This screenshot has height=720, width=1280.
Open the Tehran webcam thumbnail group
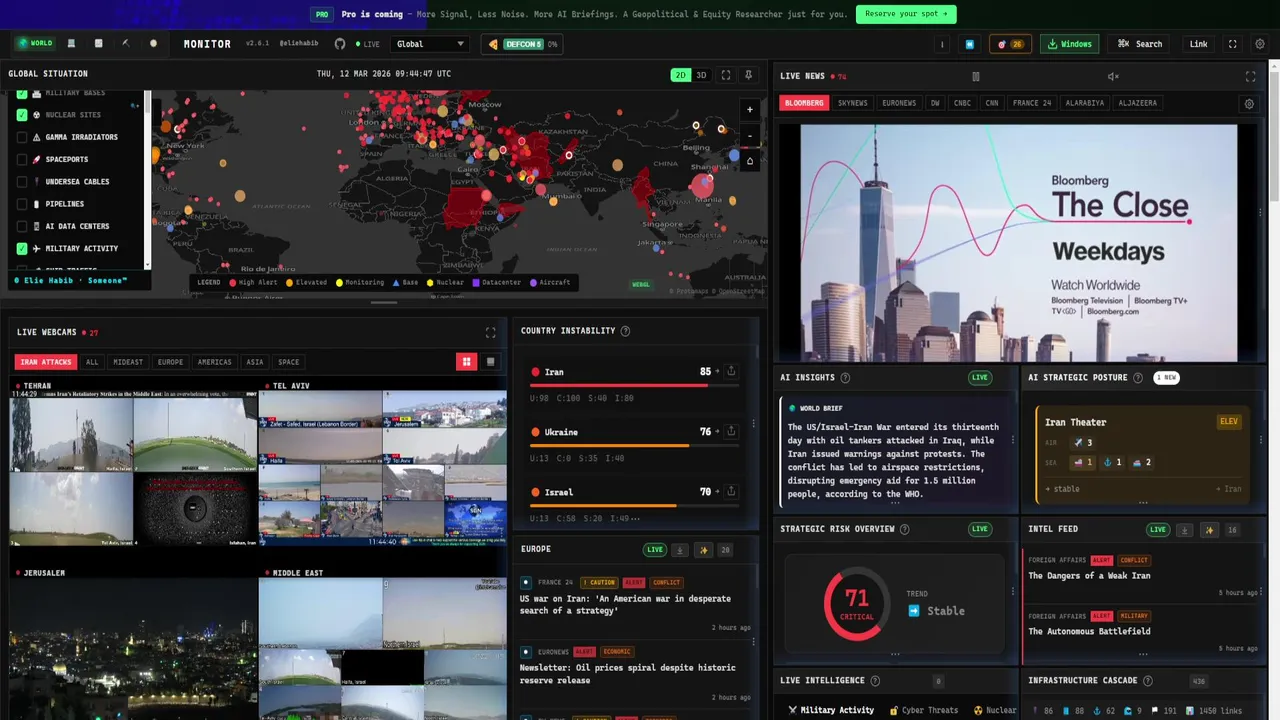(x=133, y=468)
